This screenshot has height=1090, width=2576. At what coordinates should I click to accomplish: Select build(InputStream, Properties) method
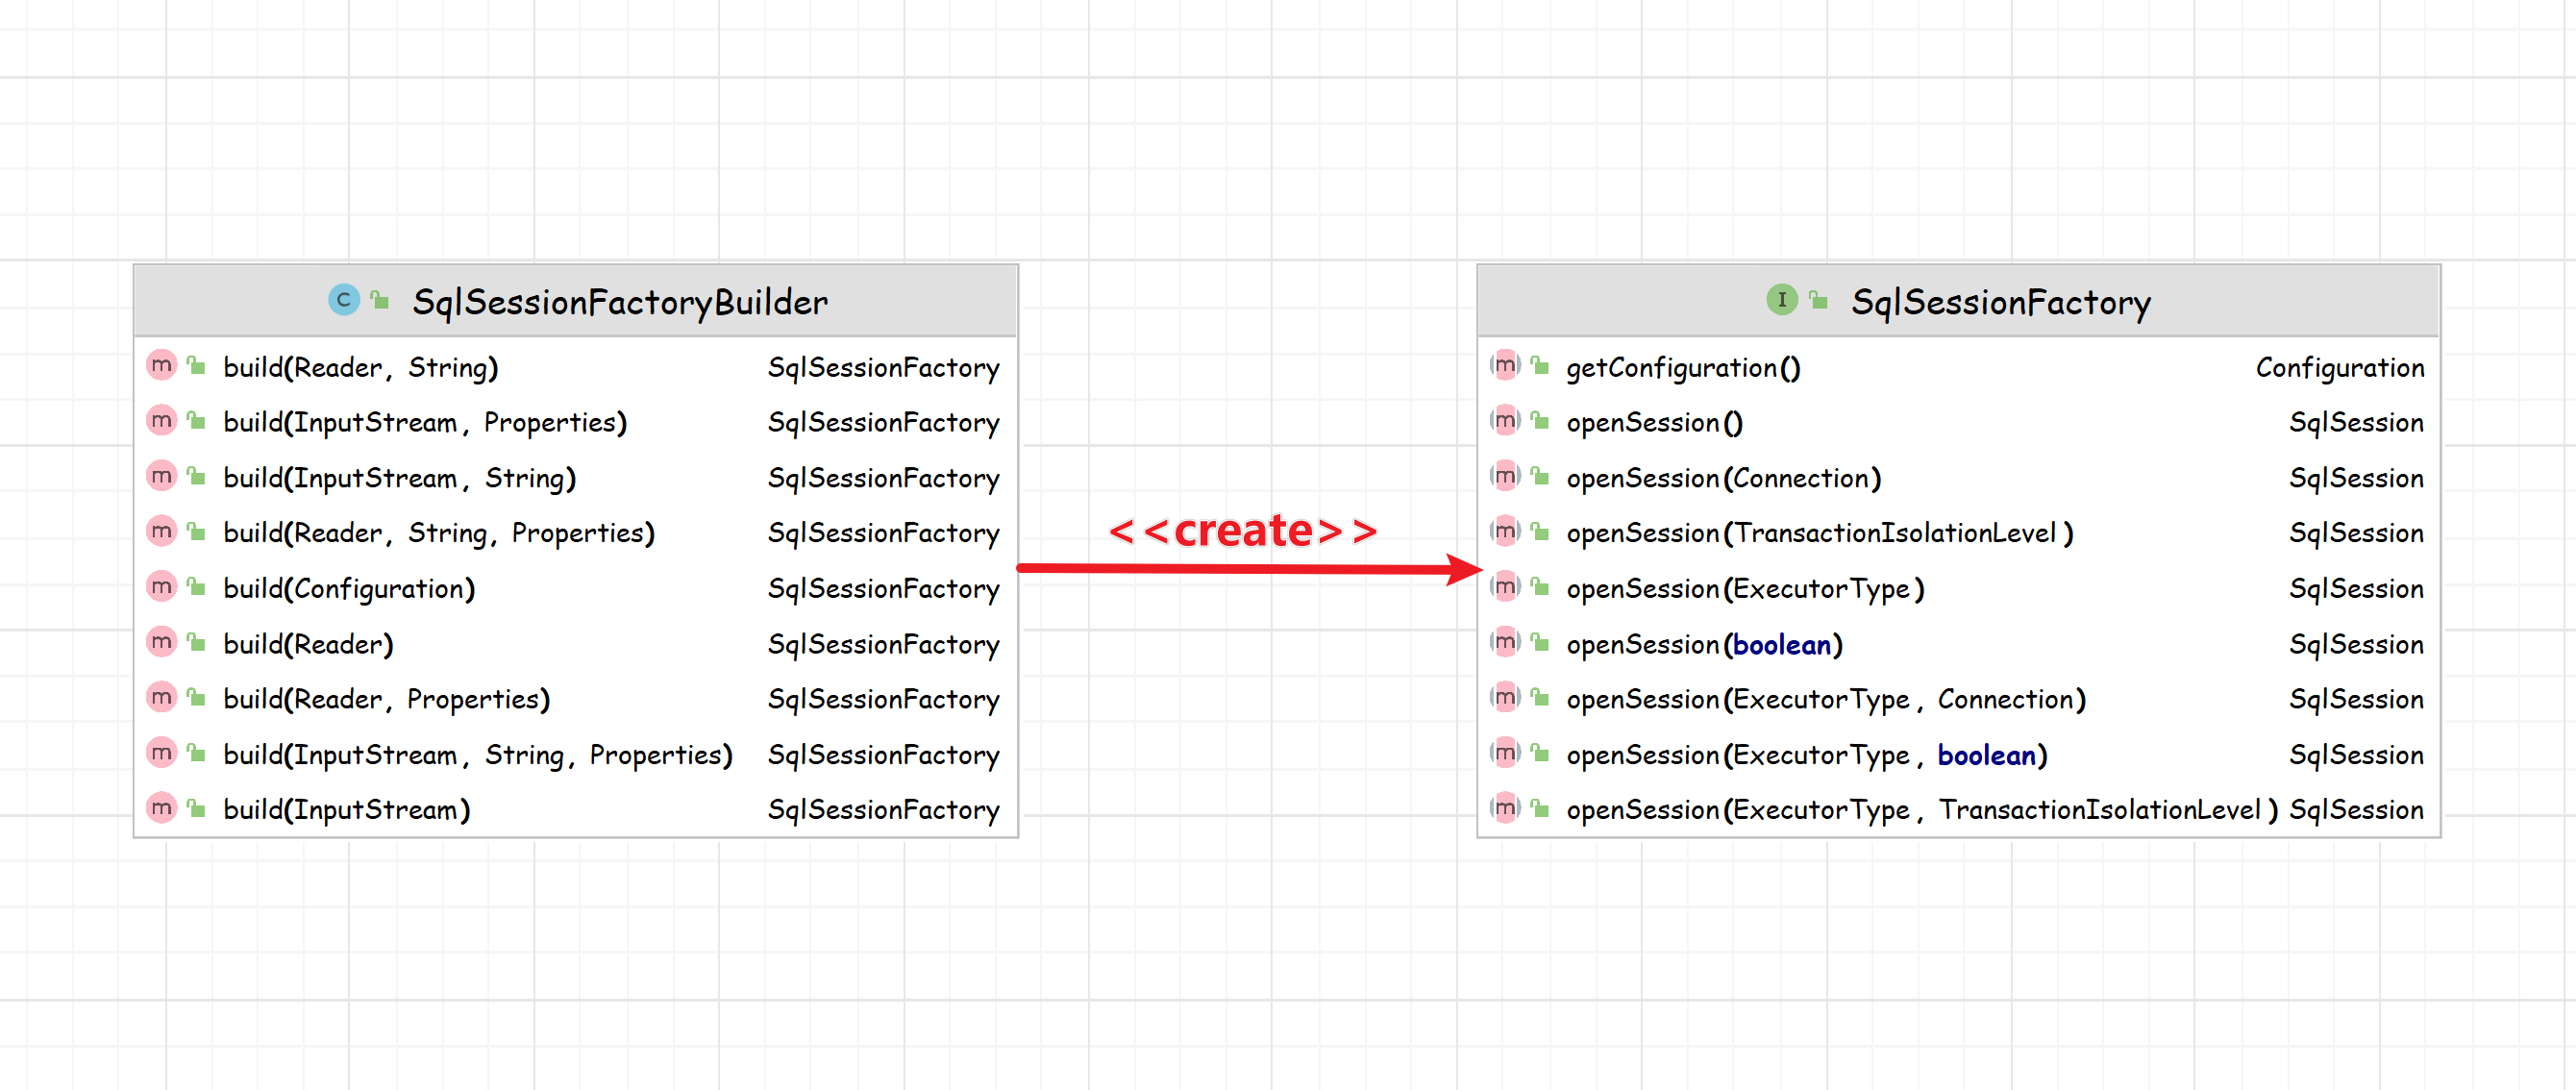coord(424,423)
